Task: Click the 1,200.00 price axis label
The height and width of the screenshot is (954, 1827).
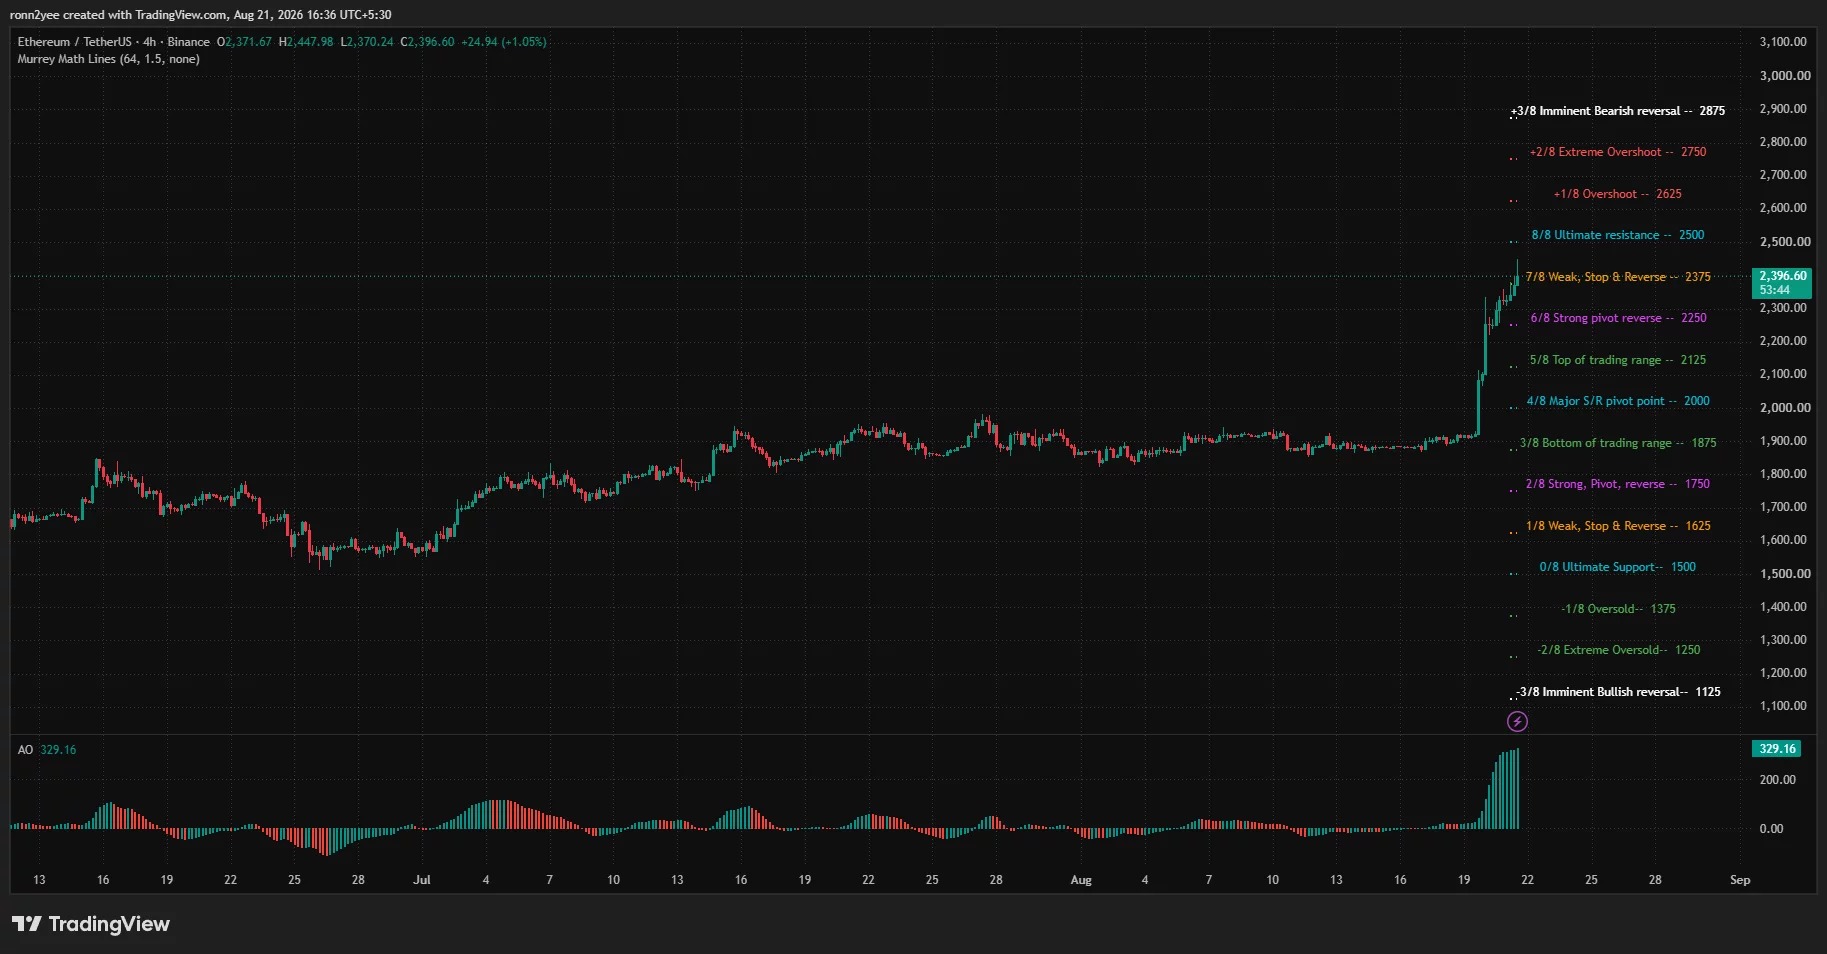Action: [1783, 673]
